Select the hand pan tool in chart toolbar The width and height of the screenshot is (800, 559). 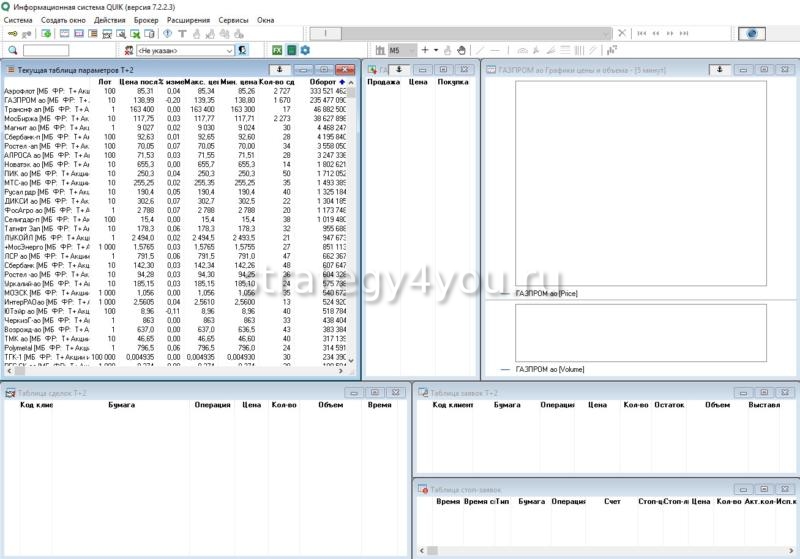[x=461, y=49]
